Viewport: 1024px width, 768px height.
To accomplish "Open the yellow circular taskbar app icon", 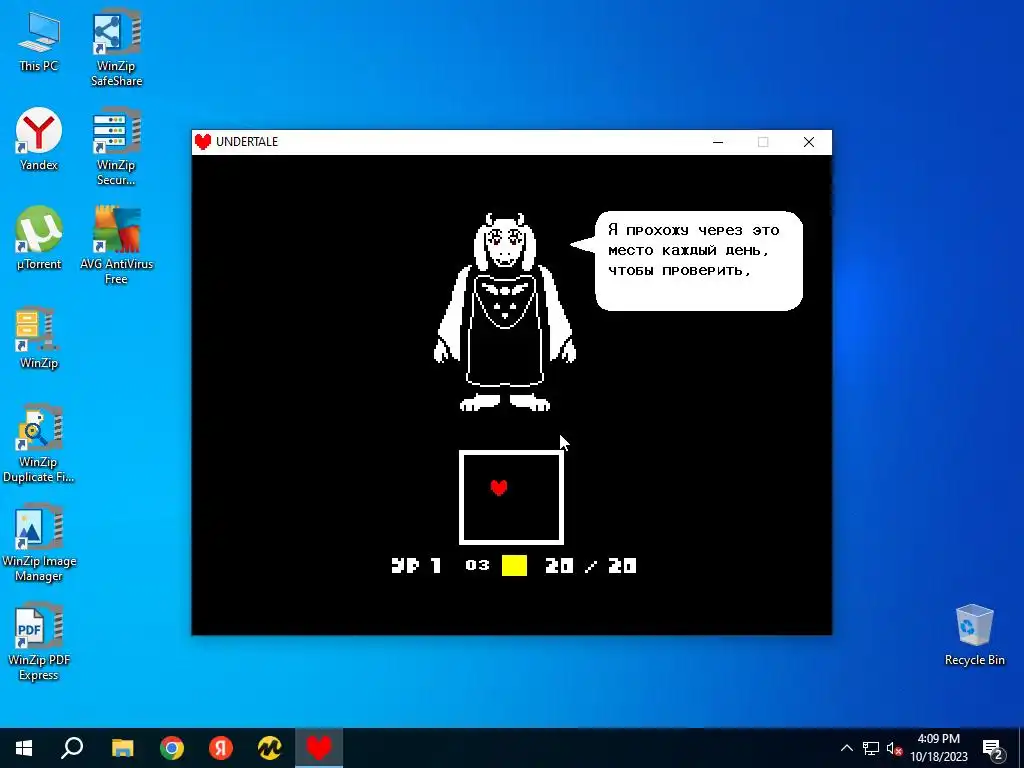I will [270, 748].
